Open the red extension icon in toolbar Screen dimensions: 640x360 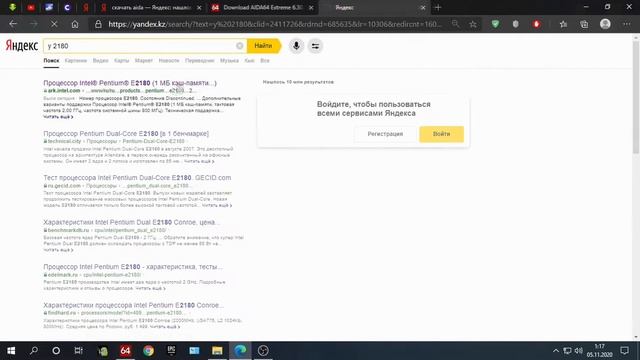pos(536,24)
